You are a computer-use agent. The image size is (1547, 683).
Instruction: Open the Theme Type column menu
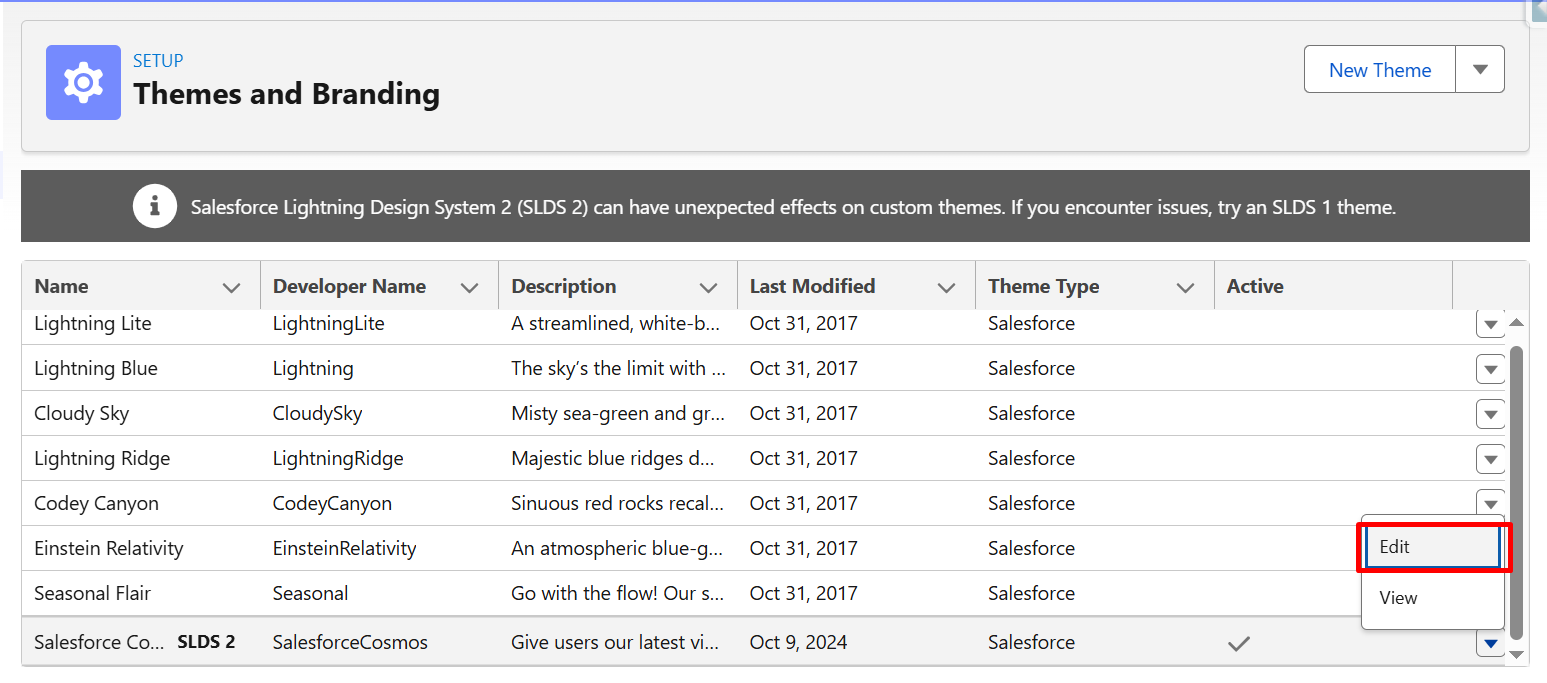1185,288
